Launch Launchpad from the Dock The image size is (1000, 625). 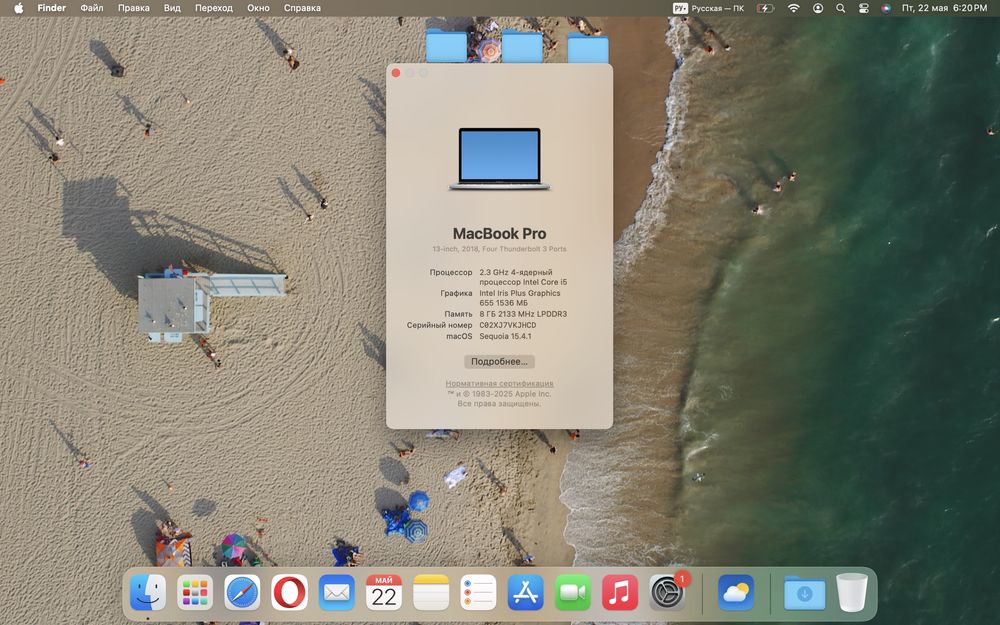pos(195,592)
